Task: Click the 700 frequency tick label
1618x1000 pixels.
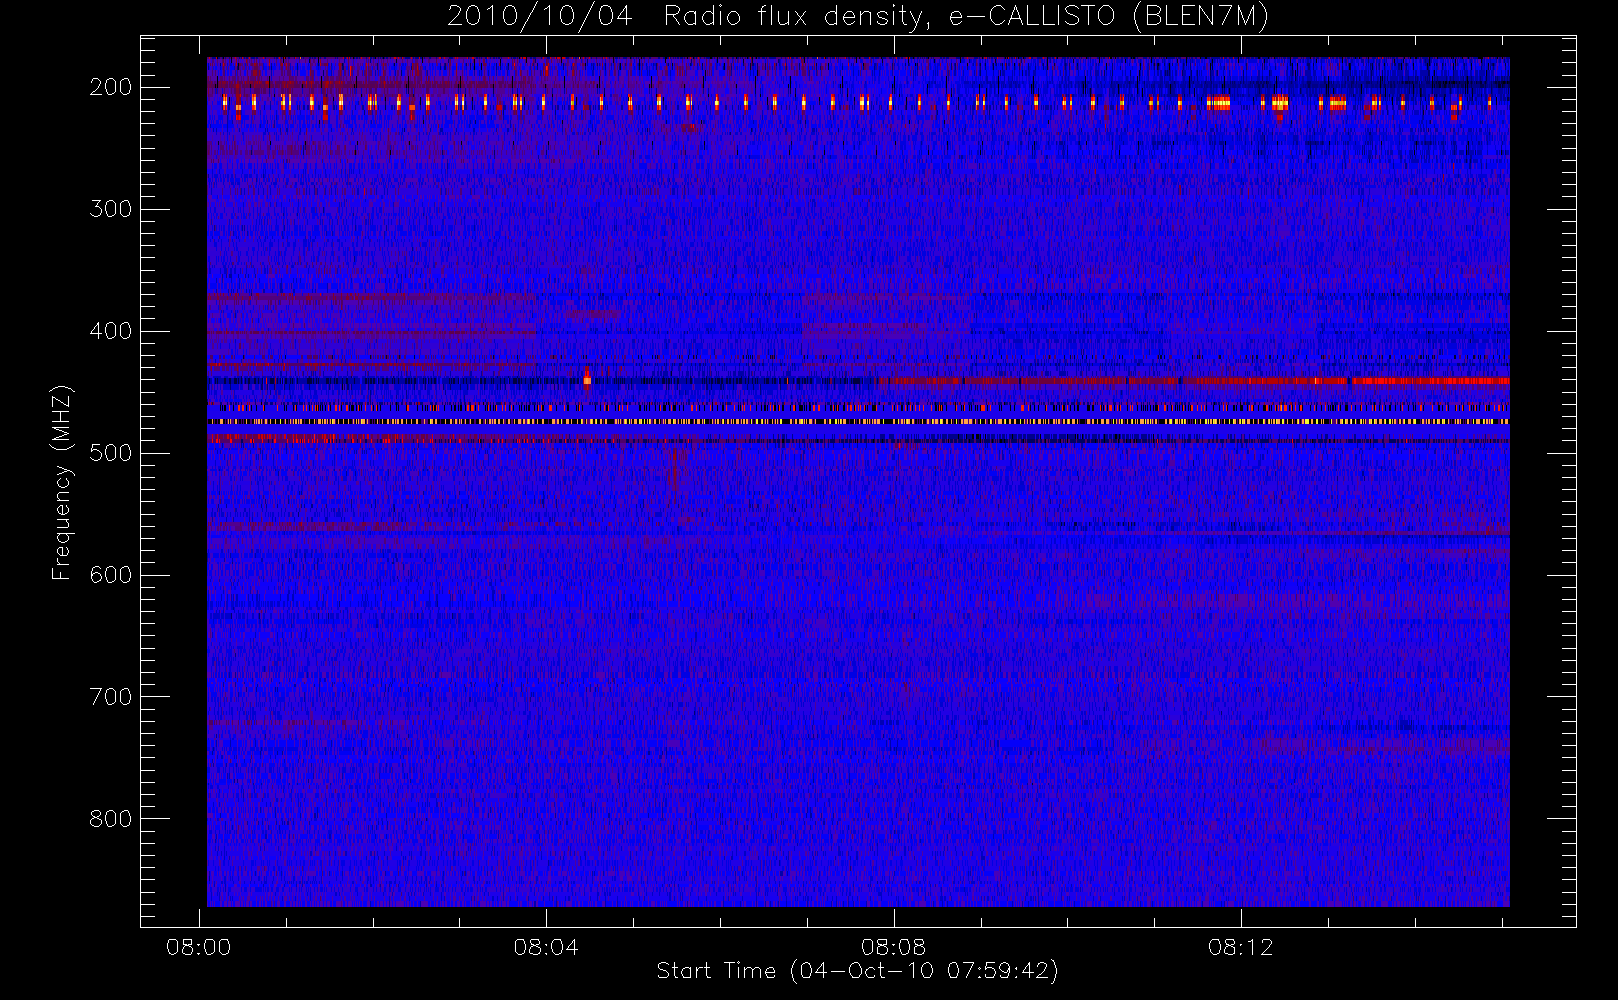Action: [111, 697]
